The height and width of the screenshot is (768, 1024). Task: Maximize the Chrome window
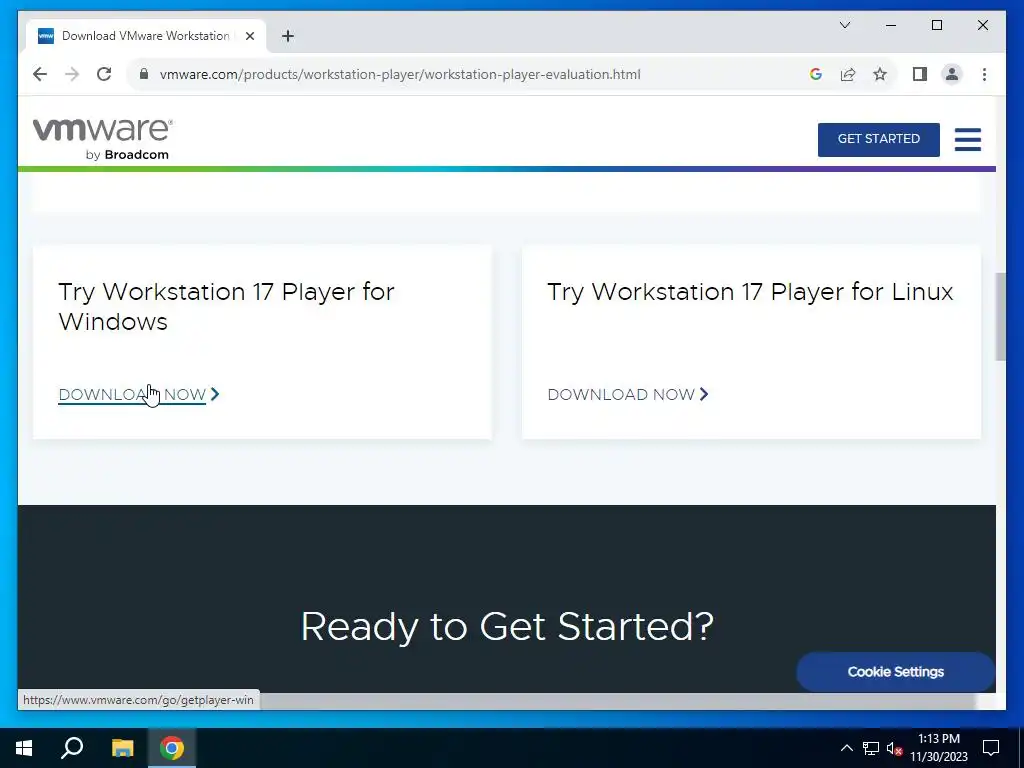[x=936, y=25]
